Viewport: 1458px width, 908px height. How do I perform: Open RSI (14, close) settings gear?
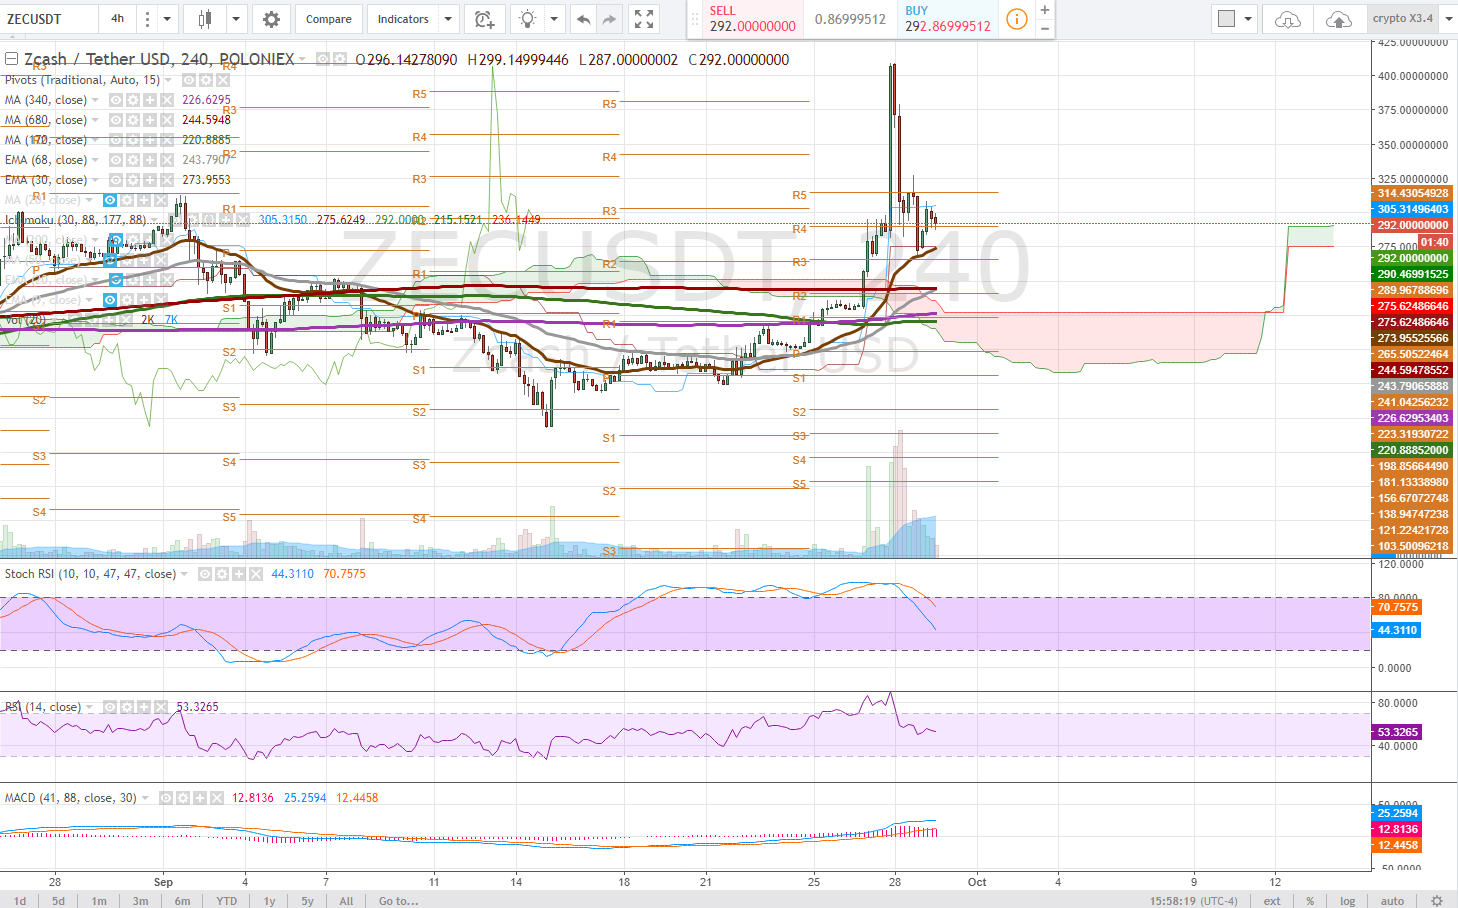click(x=129, y=707)
